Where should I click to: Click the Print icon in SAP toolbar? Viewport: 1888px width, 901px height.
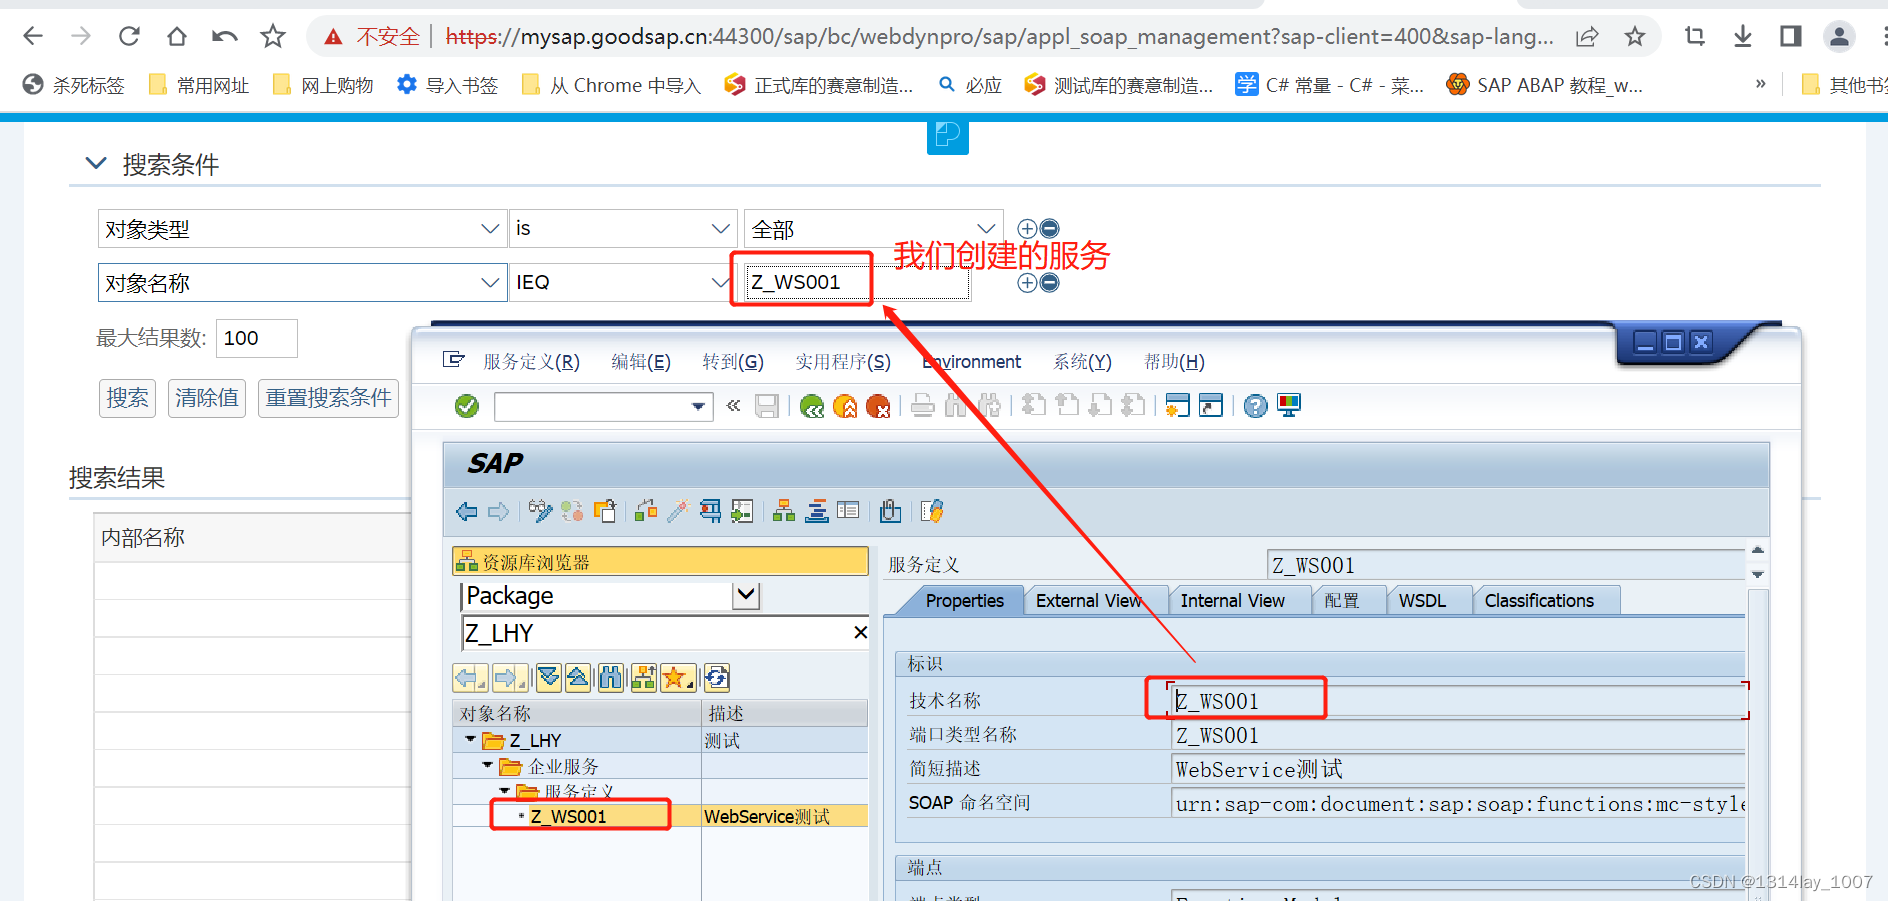click(x=923, y=406)
